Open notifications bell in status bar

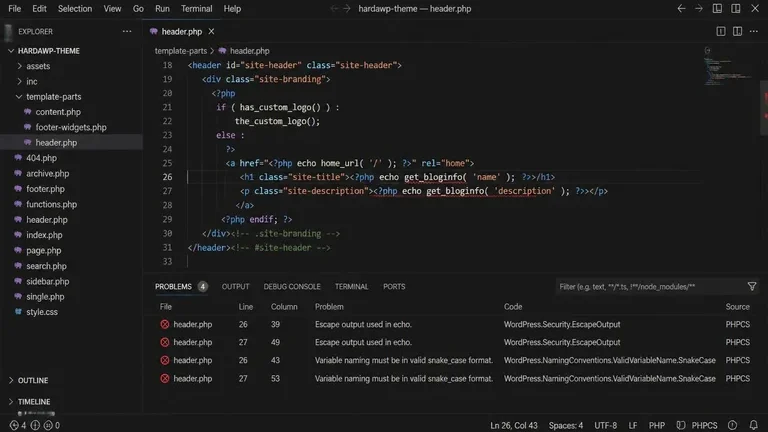[x=753, y=425]
